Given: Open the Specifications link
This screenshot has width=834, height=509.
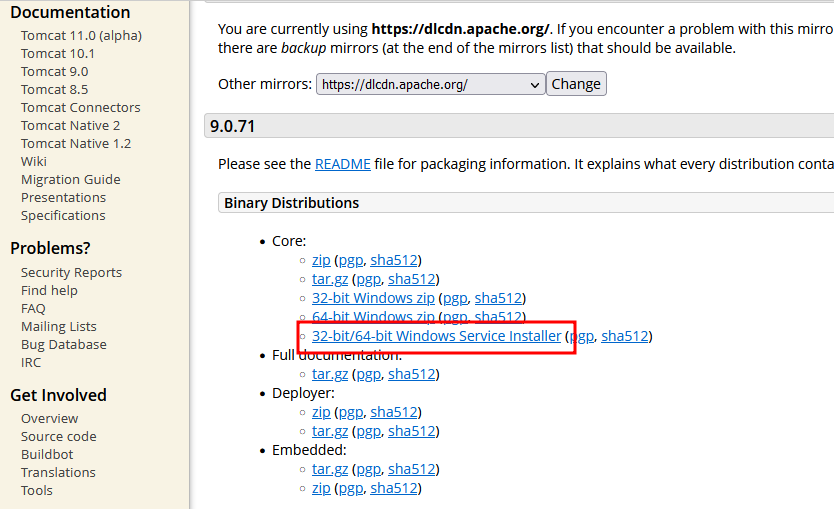Looking at the screenshot, I should pyautogui.click(x=63, y=216).
